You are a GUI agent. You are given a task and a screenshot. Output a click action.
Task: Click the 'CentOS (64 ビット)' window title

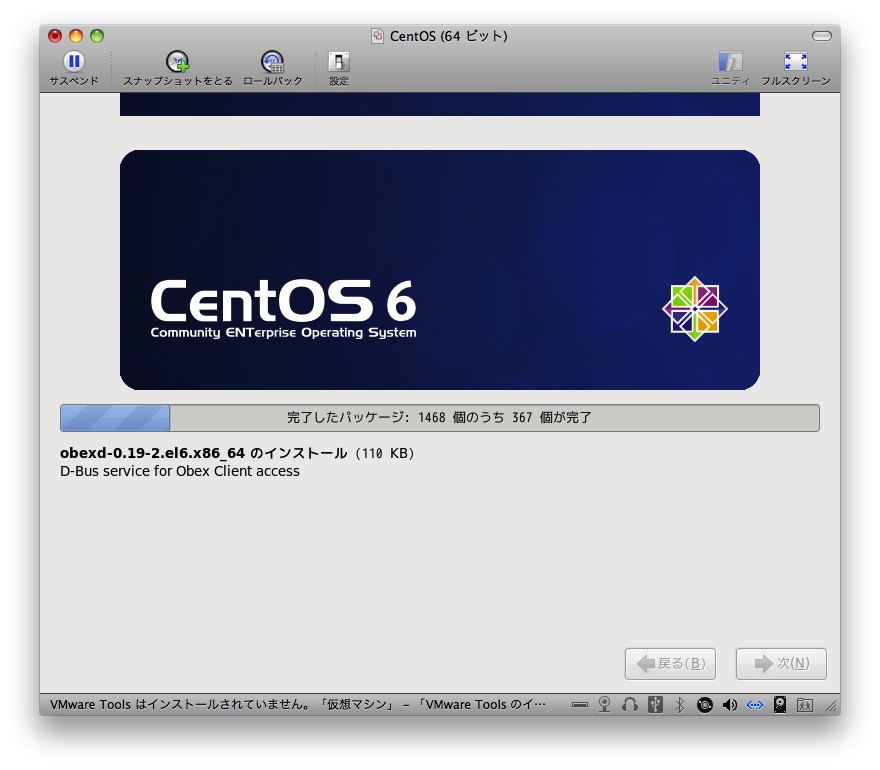448,36
